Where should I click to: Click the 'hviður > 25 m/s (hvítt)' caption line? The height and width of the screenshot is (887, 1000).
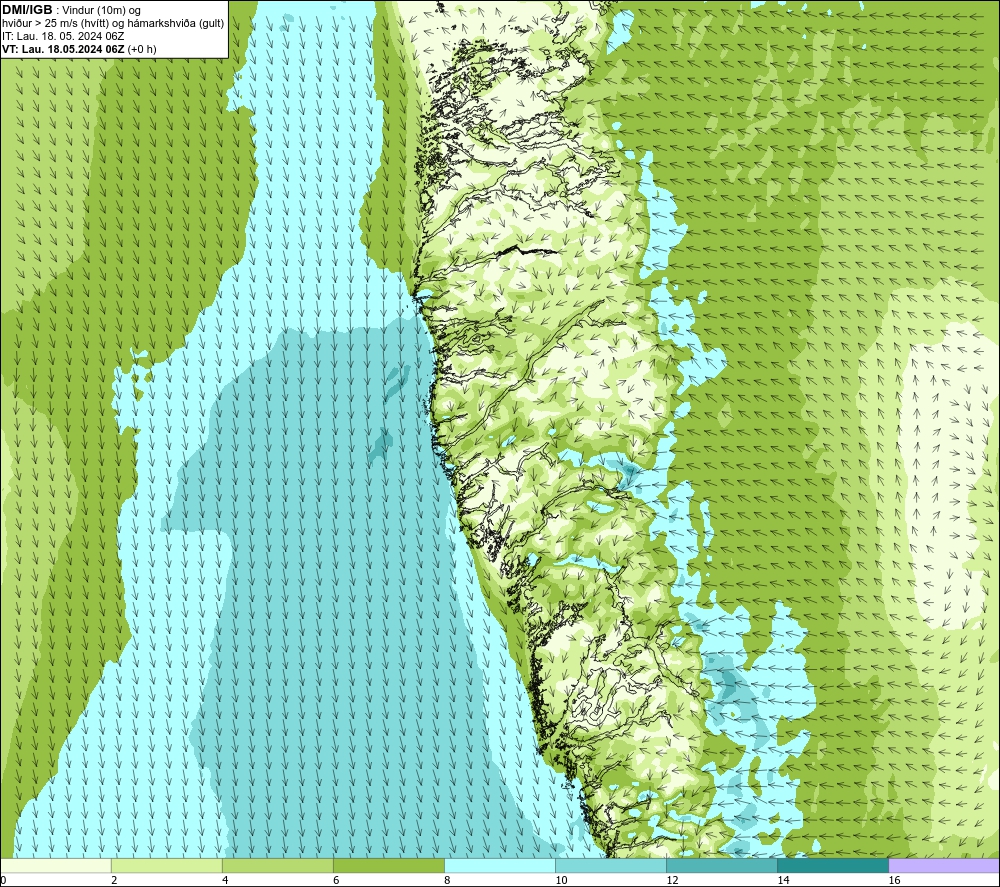pyautogui.click(x=113, y=24)
